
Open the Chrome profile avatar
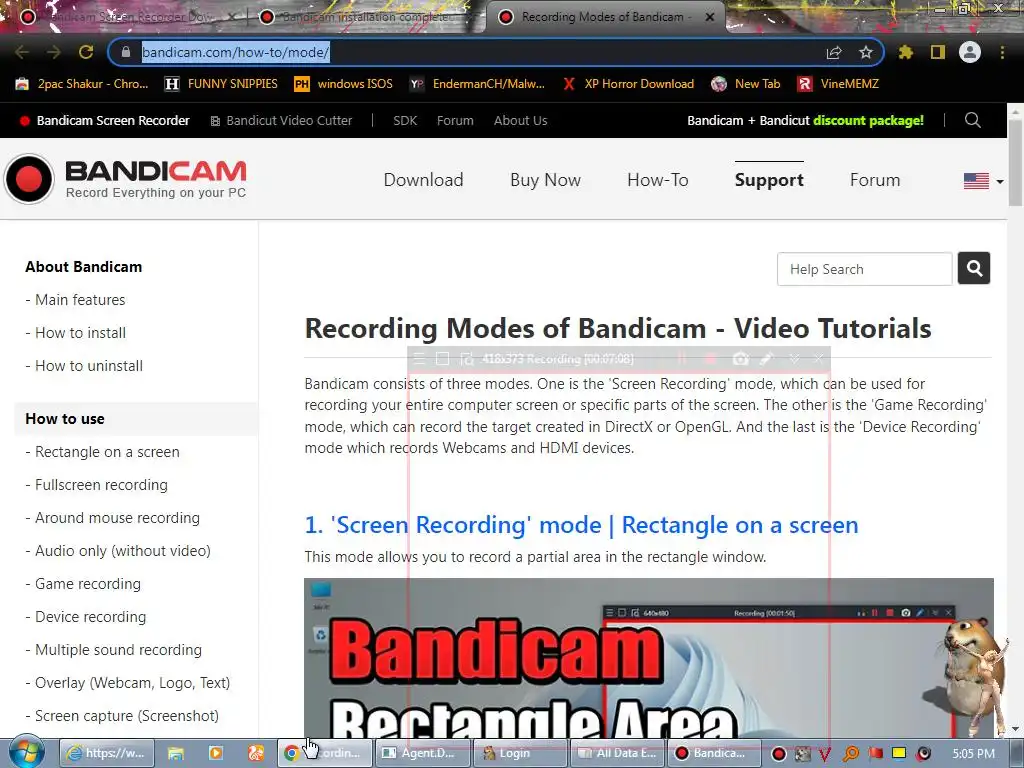(970, 52)
